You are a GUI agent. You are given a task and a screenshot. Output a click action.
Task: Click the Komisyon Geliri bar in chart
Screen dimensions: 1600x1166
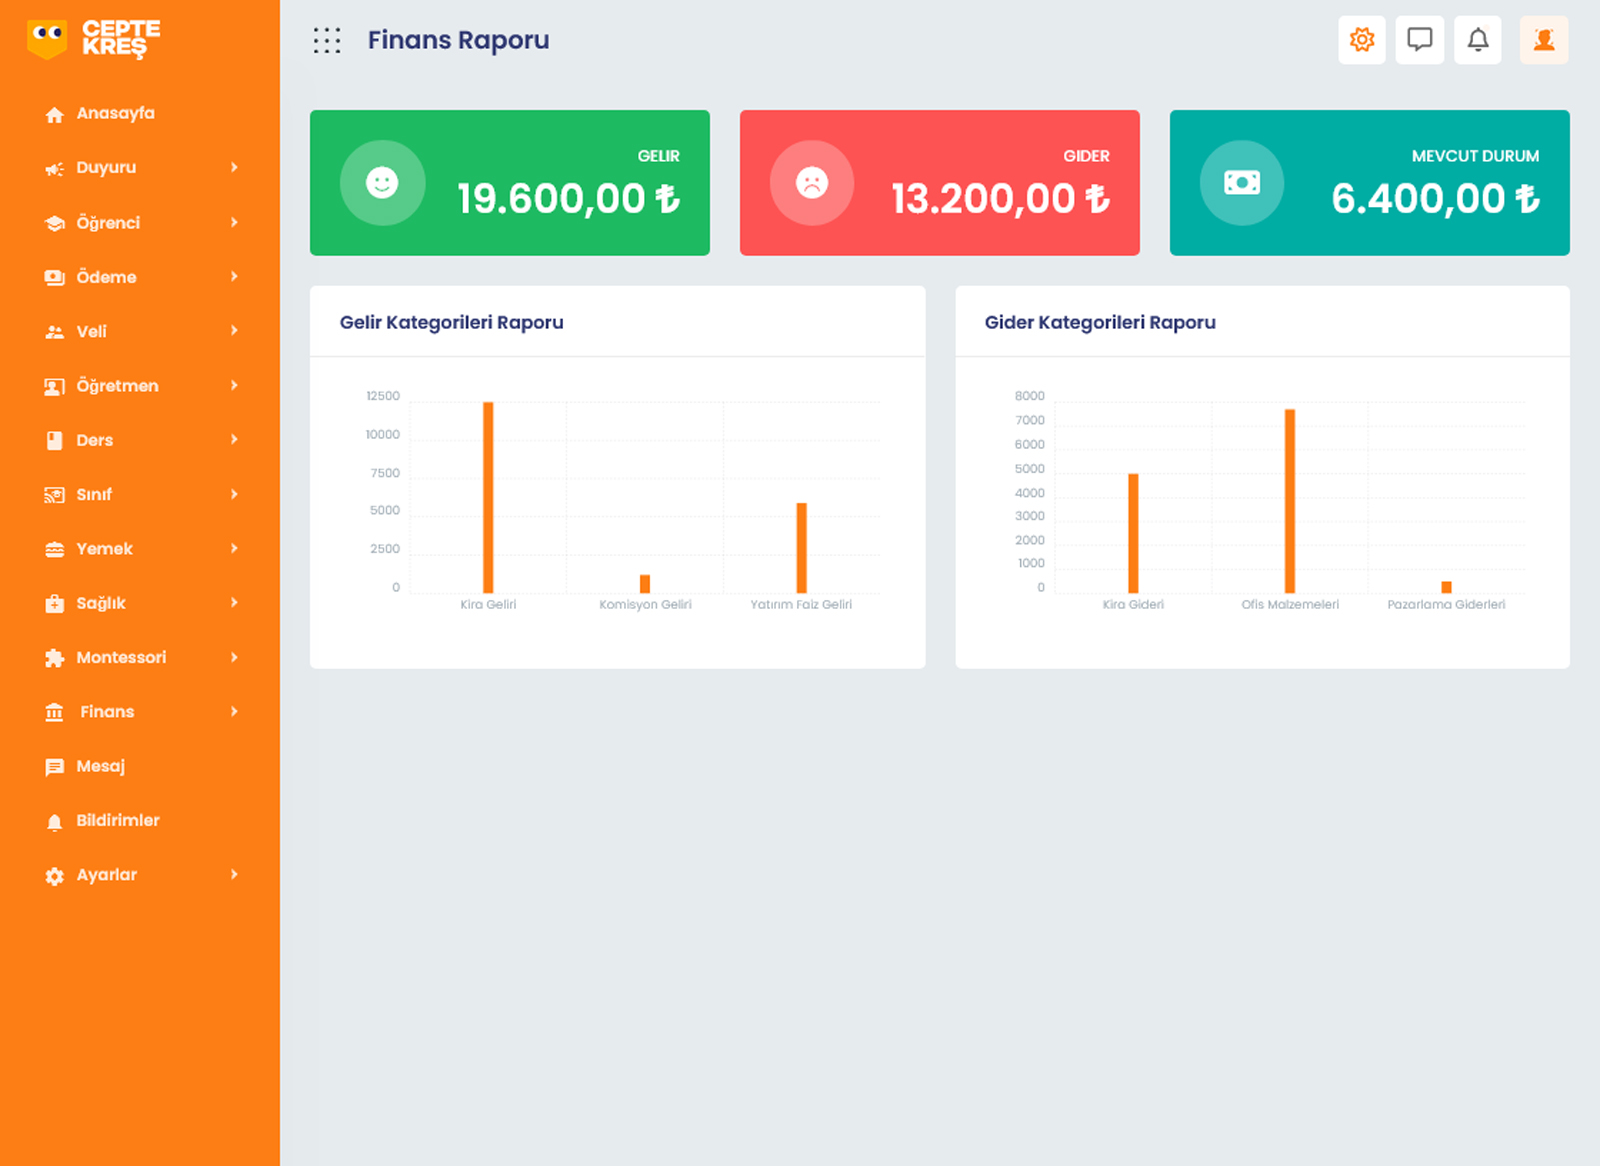pyautogui.click(x=645, y=584)
